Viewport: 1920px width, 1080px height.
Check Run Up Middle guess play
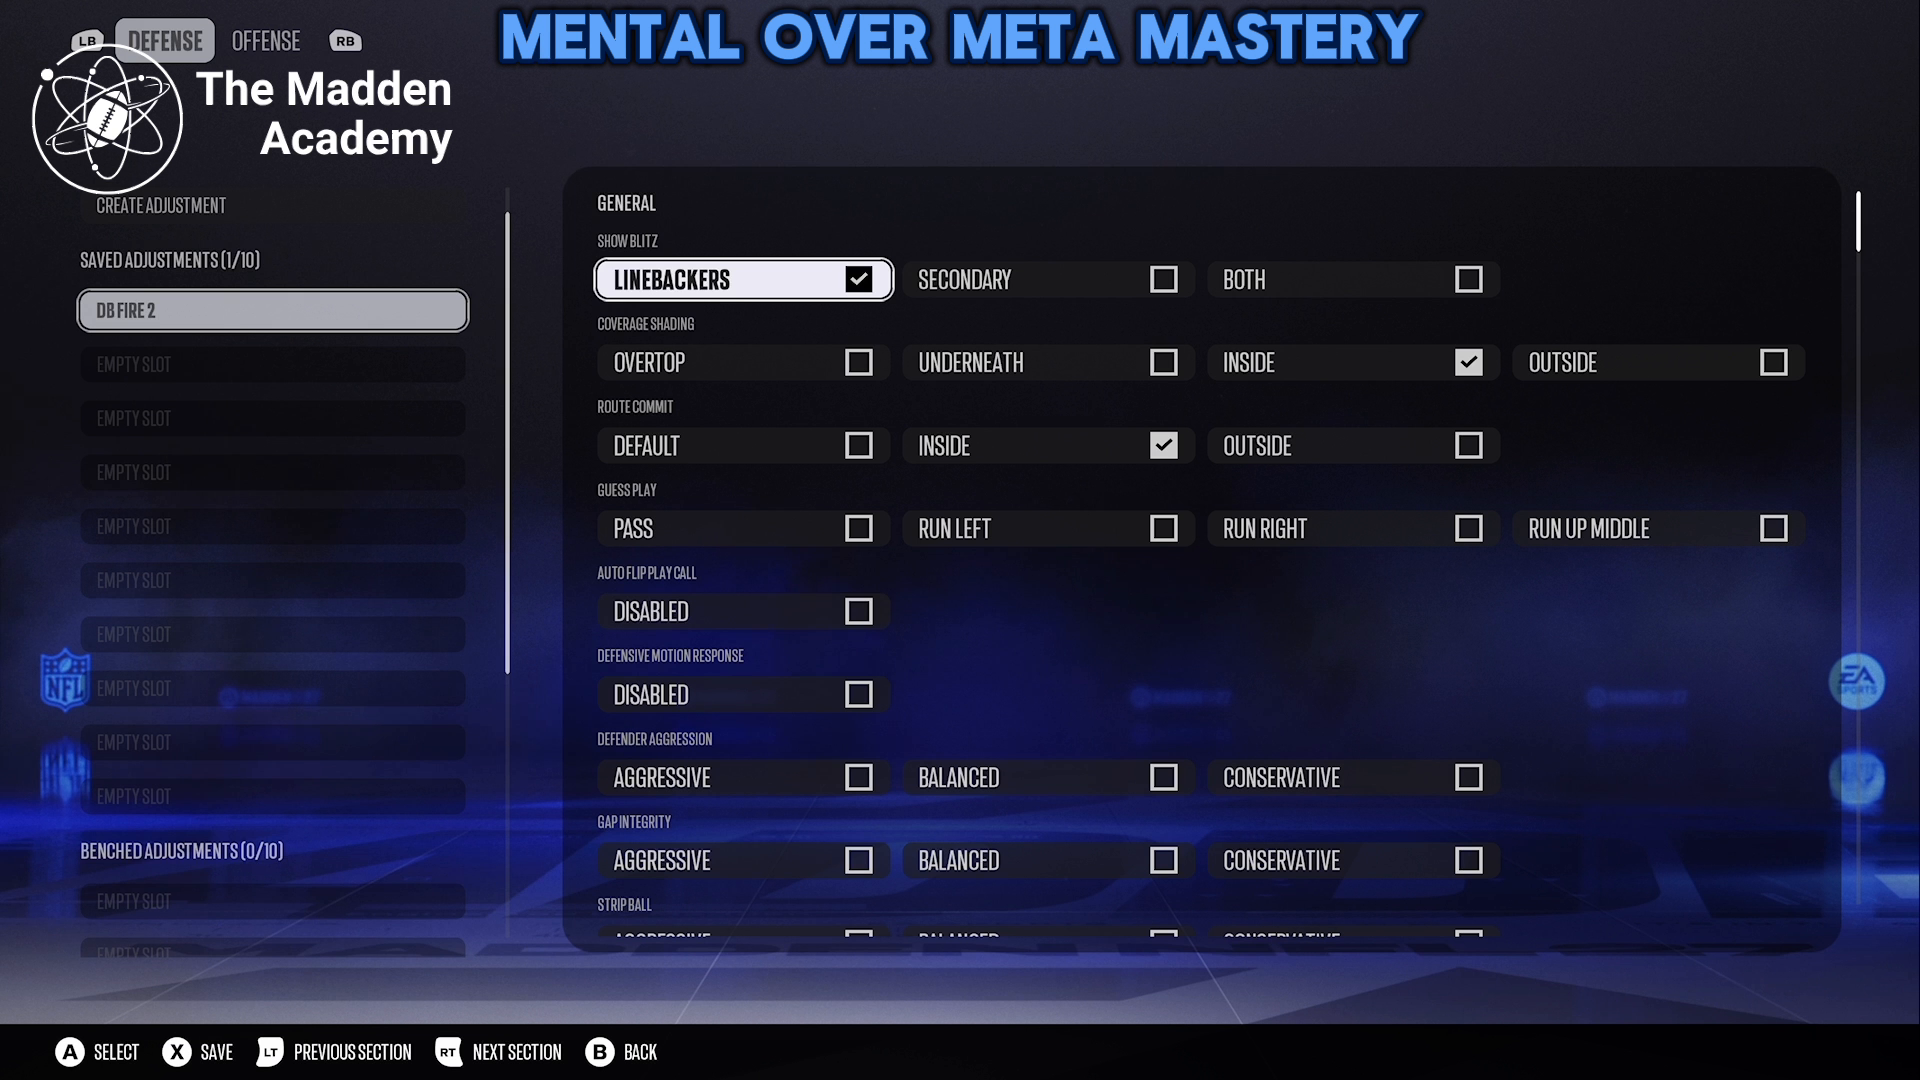pyautogui.click(x=1659, y=529)
